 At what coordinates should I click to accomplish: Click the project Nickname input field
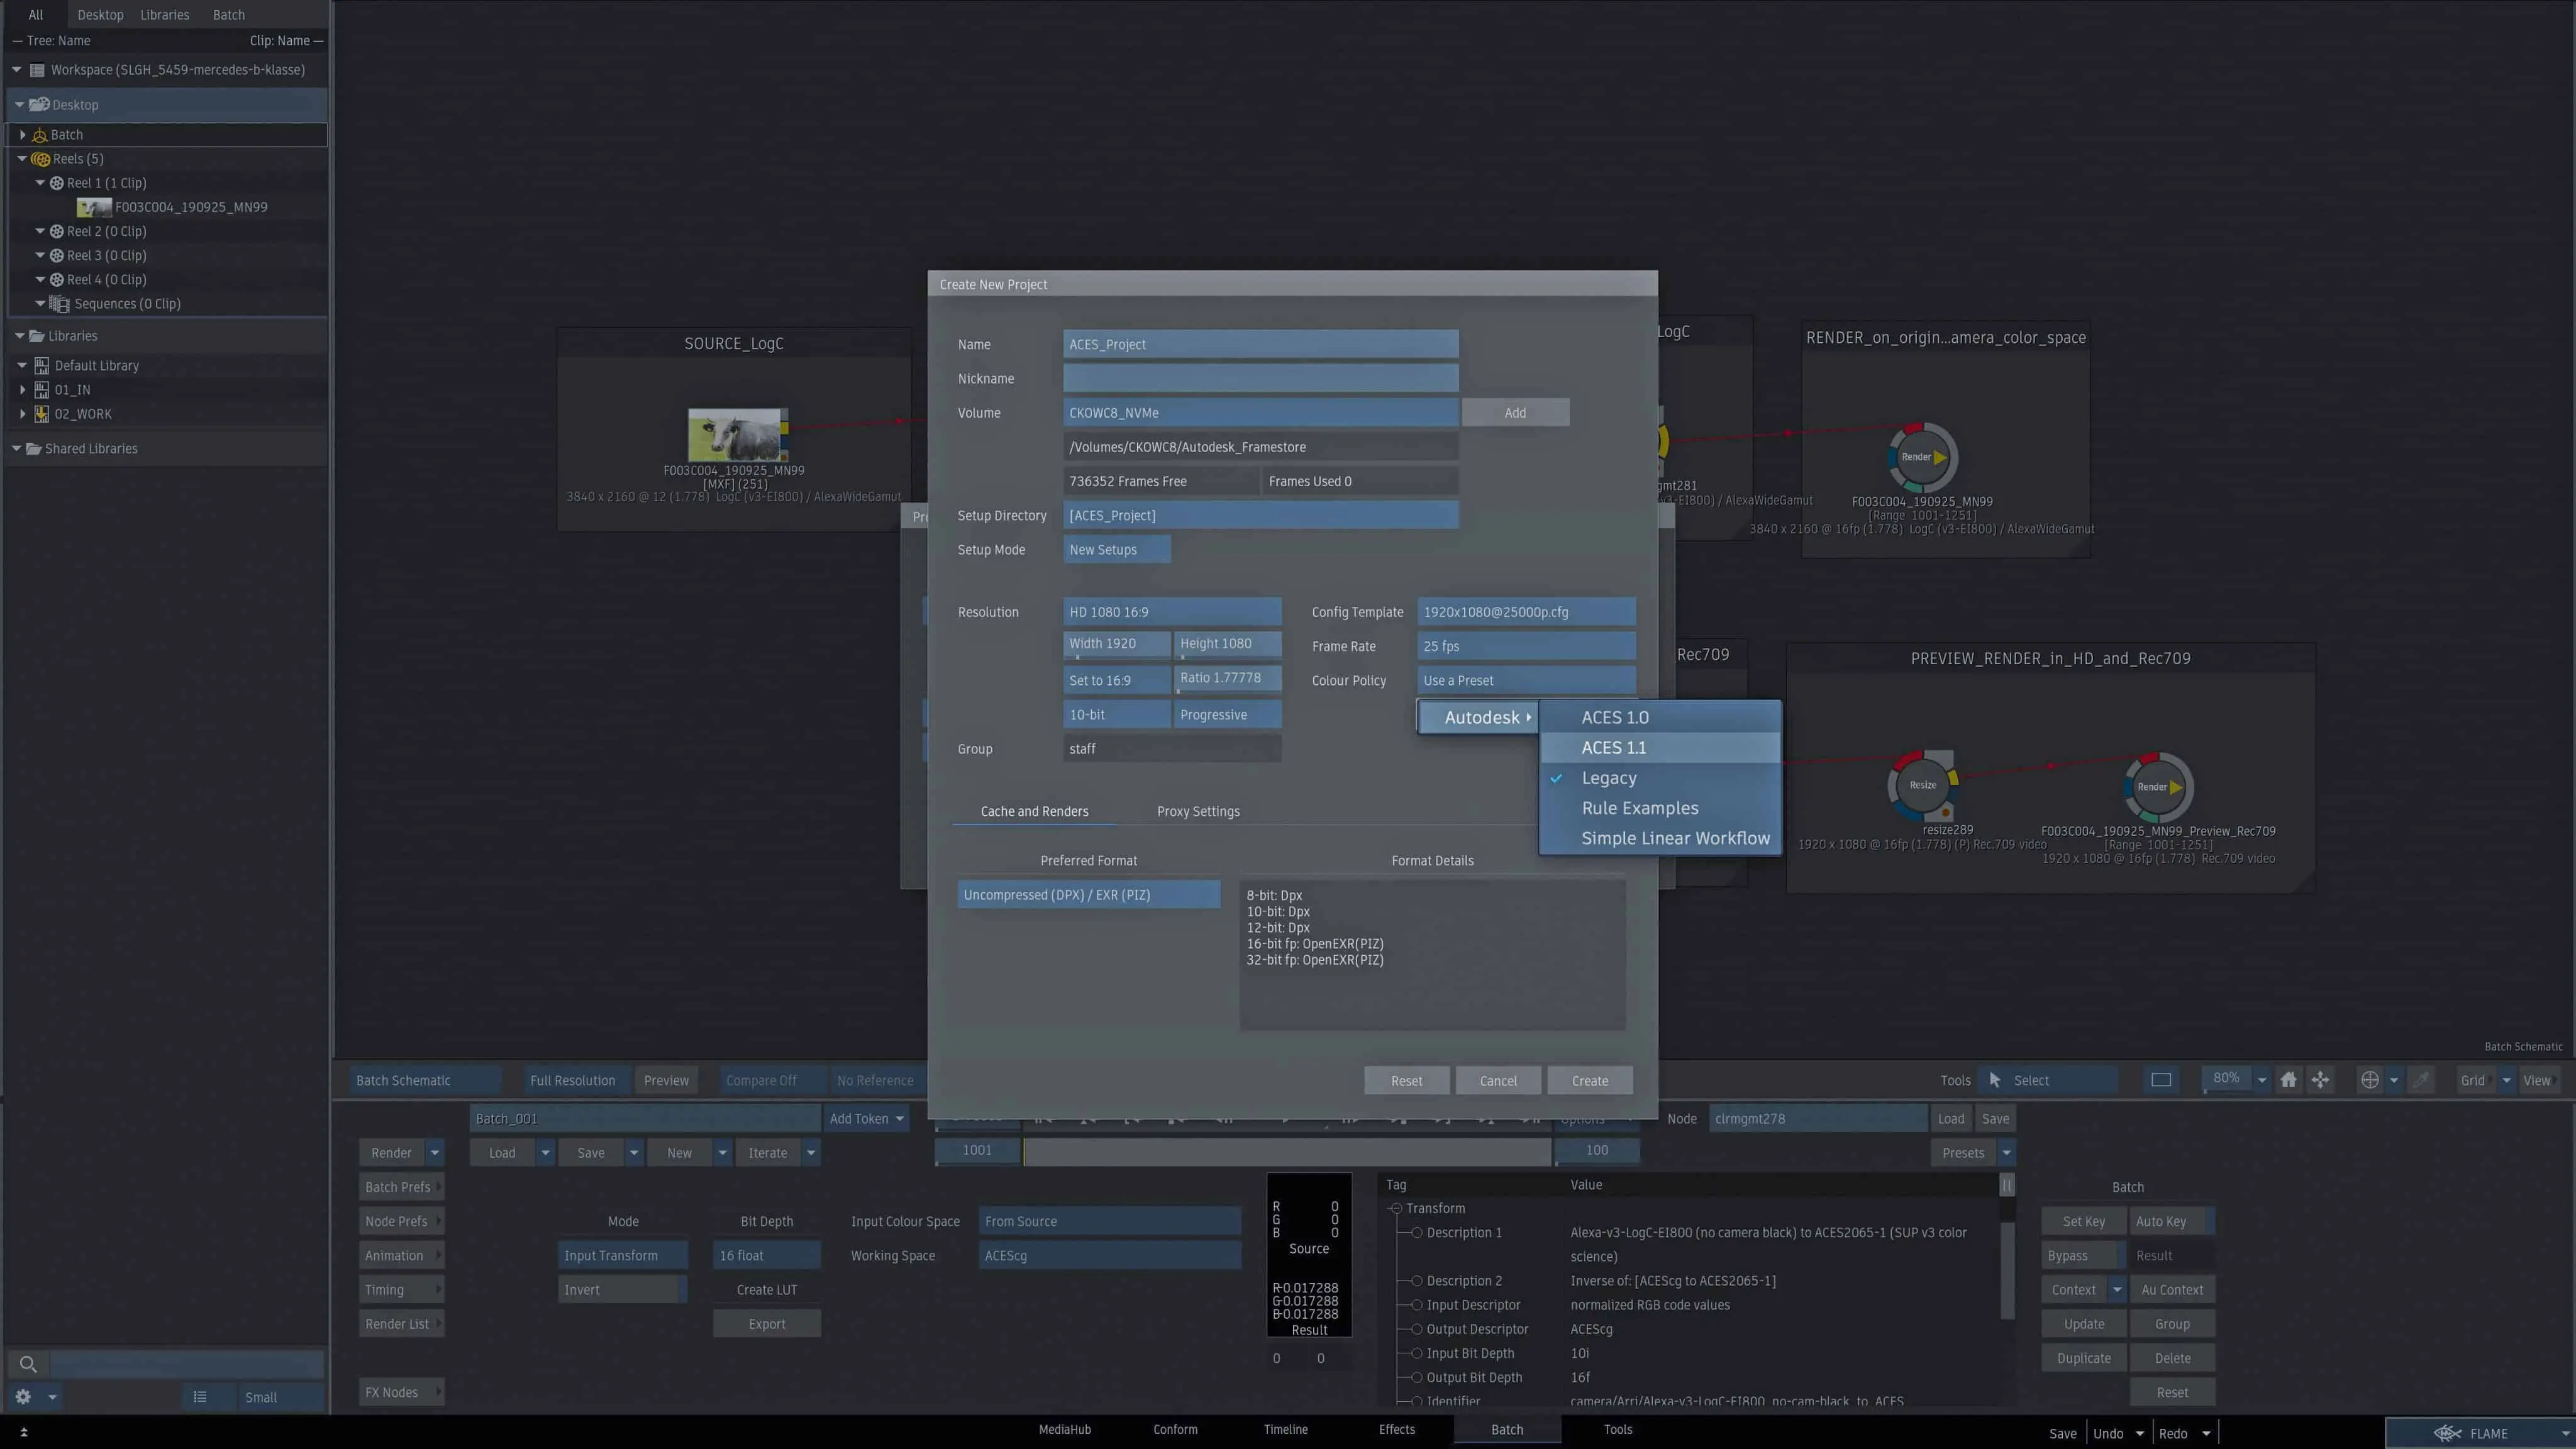1260,379
